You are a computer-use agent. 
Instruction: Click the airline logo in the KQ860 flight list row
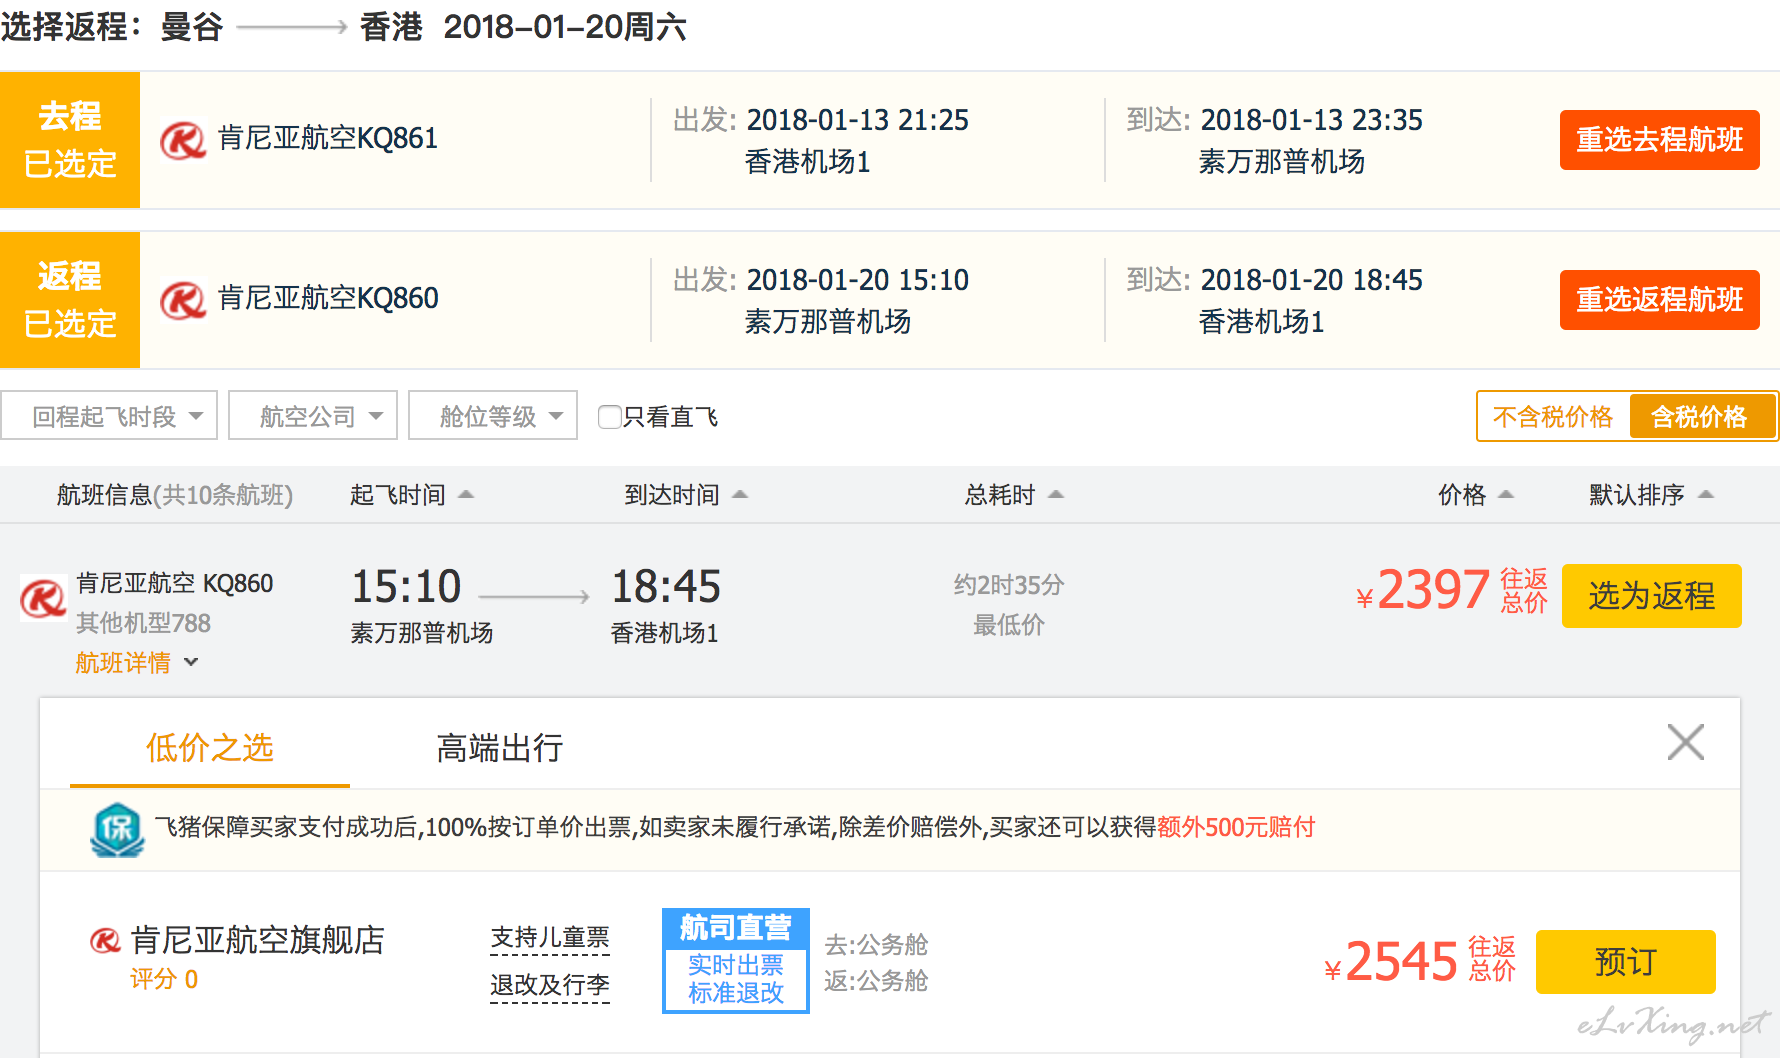pos(43,599)
